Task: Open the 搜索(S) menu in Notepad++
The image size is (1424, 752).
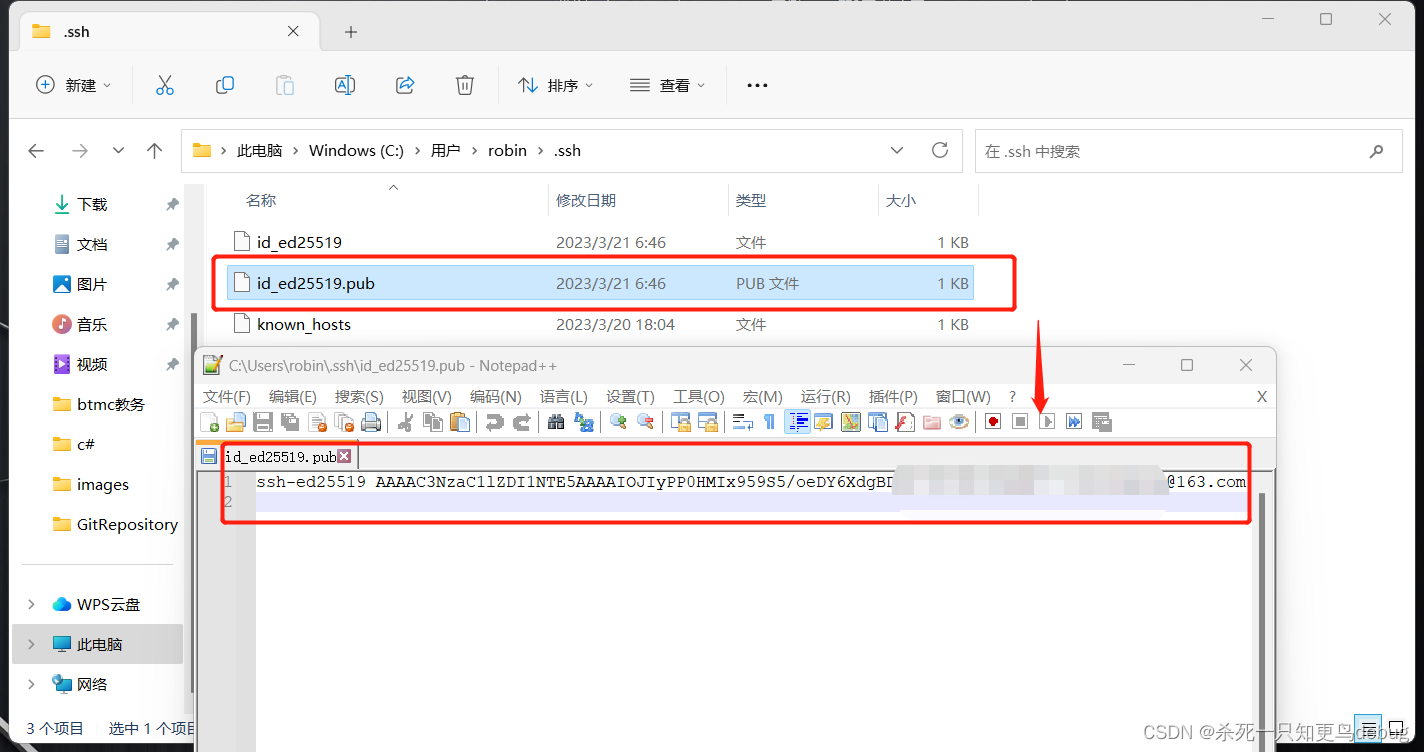Action: pyautogui.click(x=359, y=397)
